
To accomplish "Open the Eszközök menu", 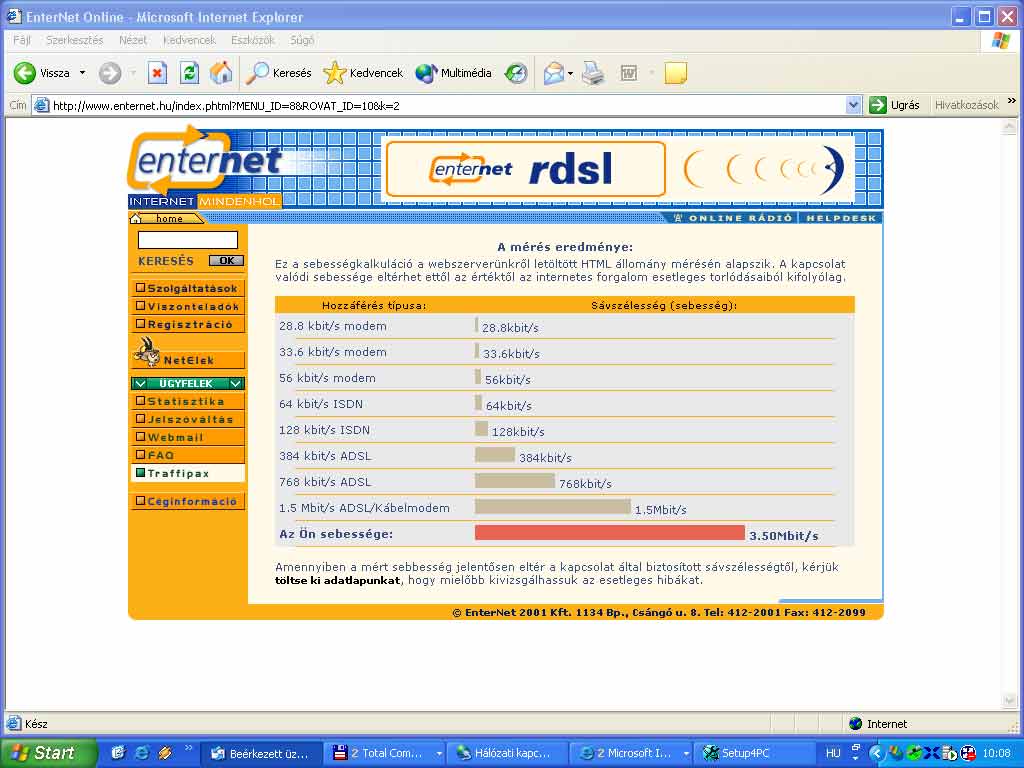I will pos(253,40).
